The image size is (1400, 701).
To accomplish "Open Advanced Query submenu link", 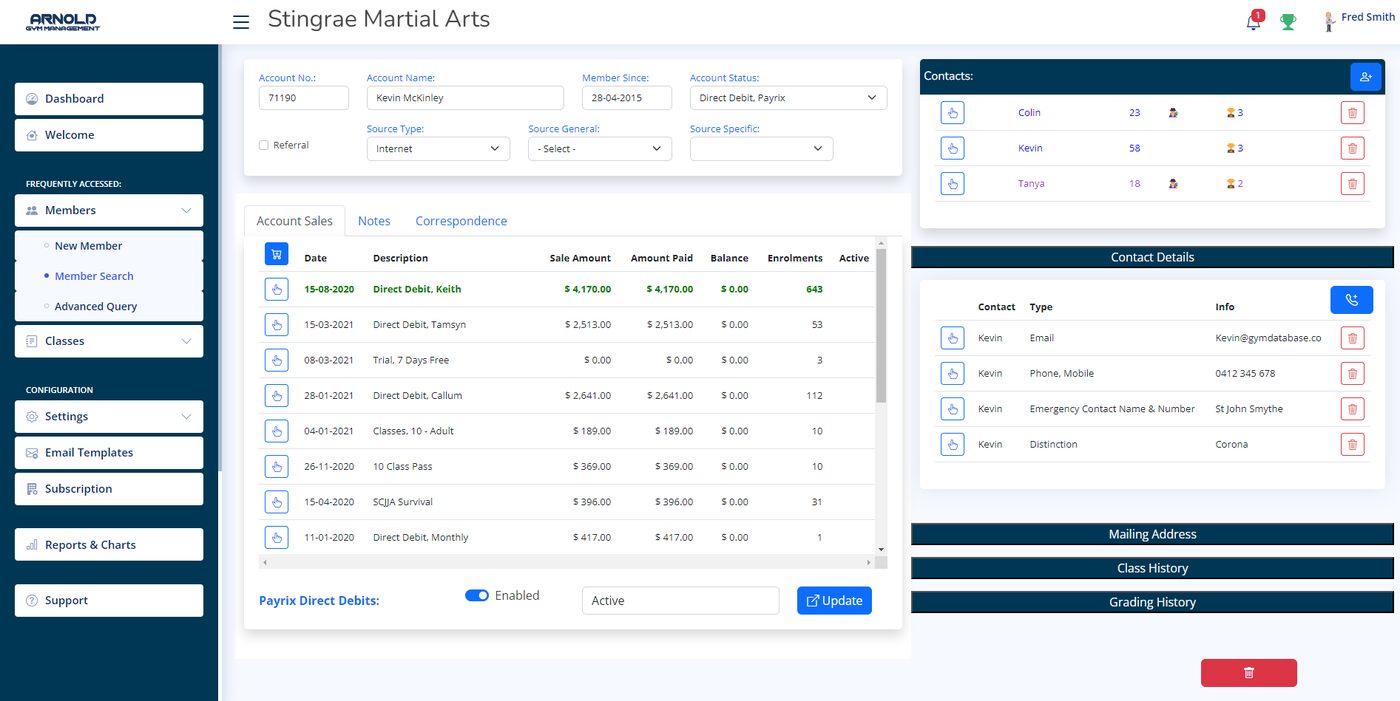I will pyautogui.click(x=96, y=306).
